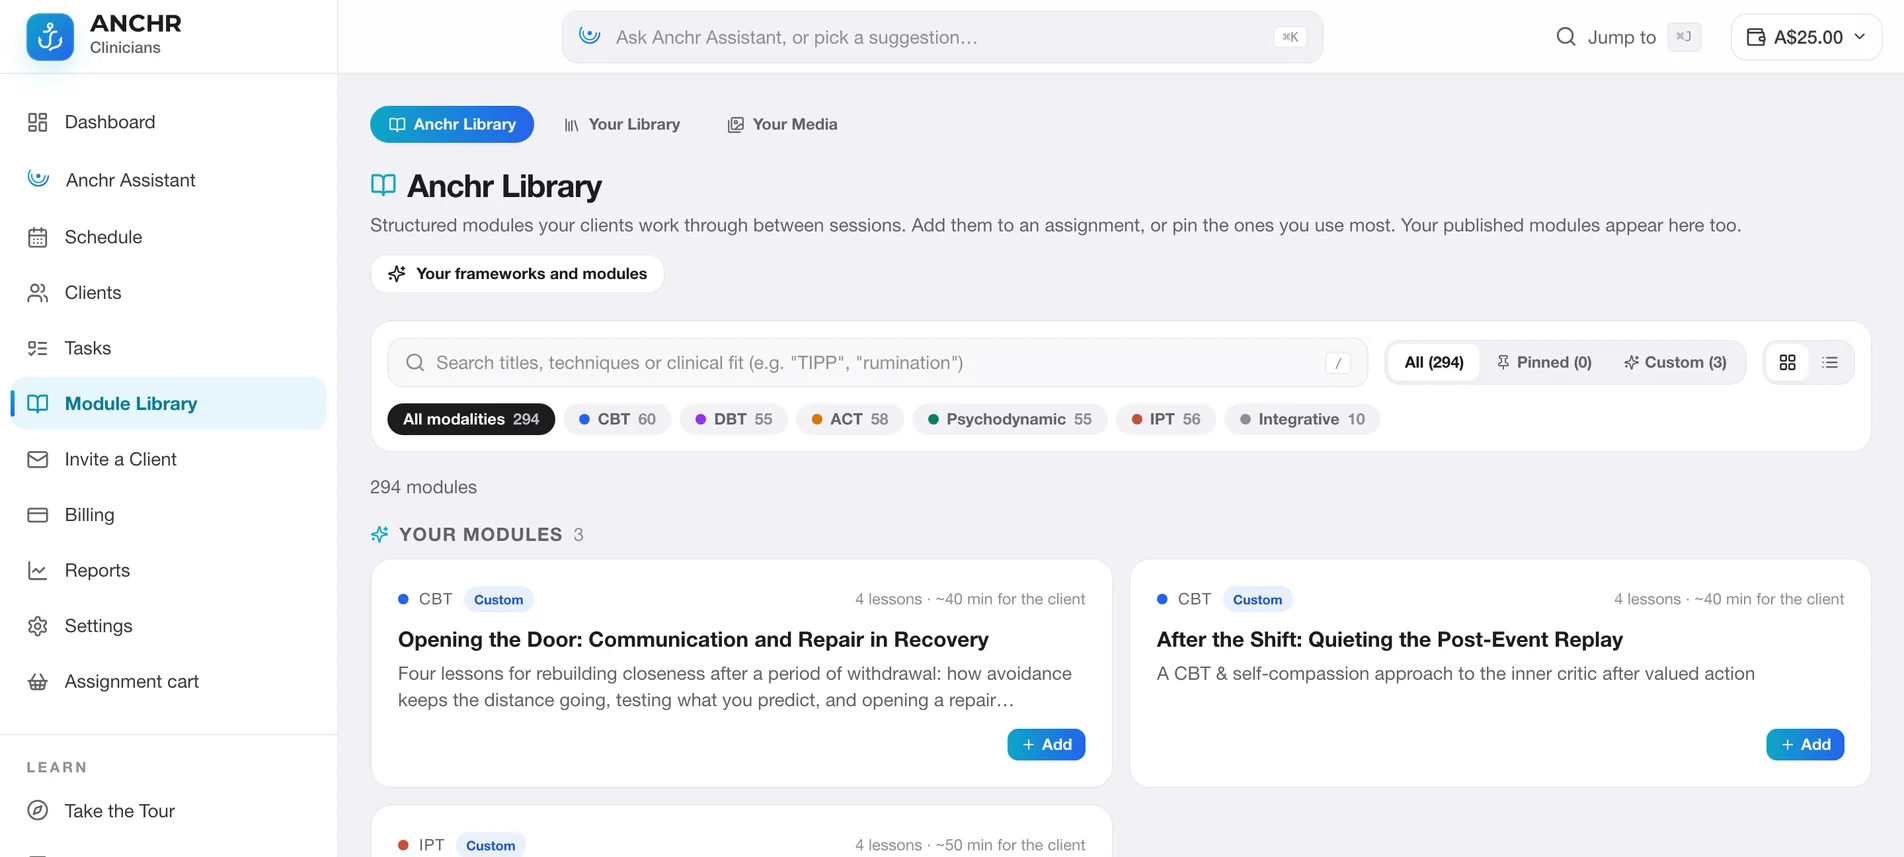Filter by ACT 58 modality
1904x857 pixels.
(x=849, y=419)
